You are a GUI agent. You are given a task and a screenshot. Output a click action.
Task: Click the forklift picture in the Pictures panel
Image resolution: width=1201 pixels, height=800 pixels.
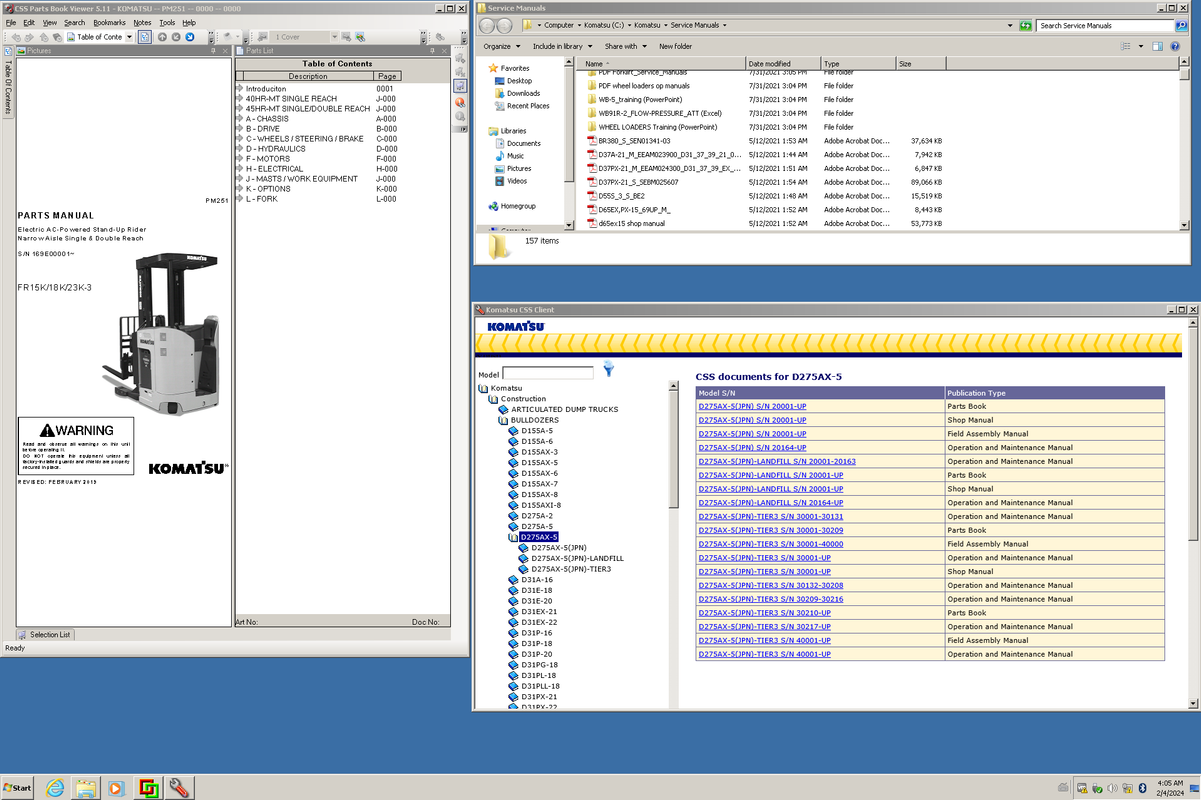(x=160, y=333)
